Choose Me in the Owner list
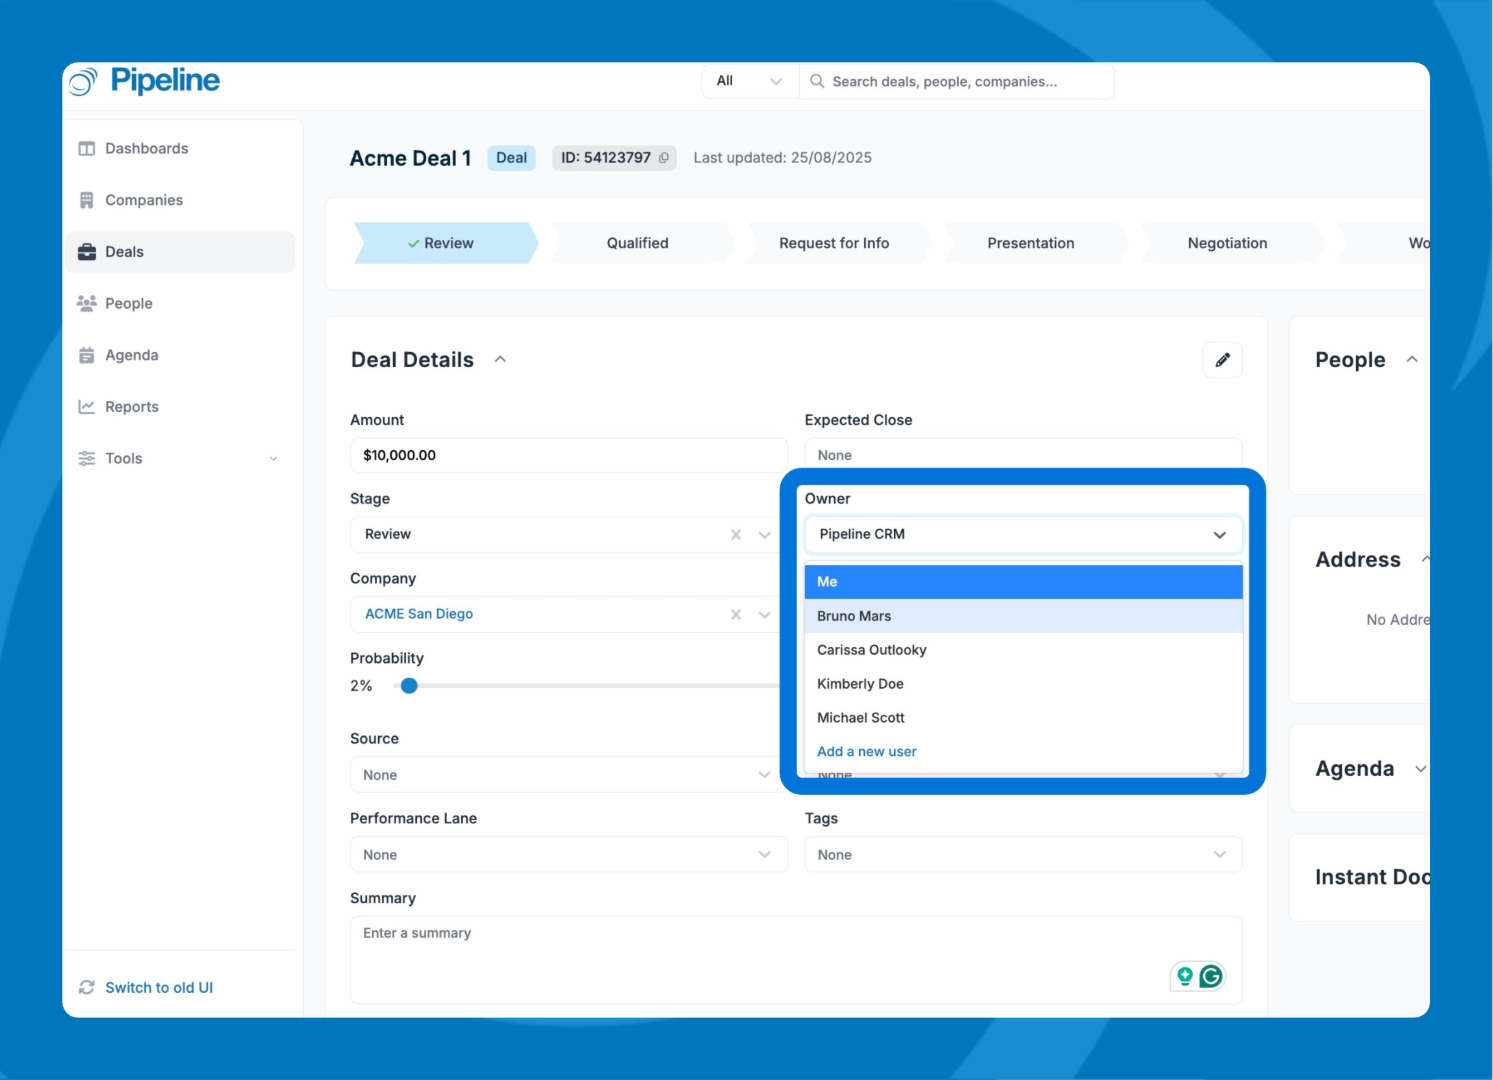1493x1080 pixels. click(1023, 582)
